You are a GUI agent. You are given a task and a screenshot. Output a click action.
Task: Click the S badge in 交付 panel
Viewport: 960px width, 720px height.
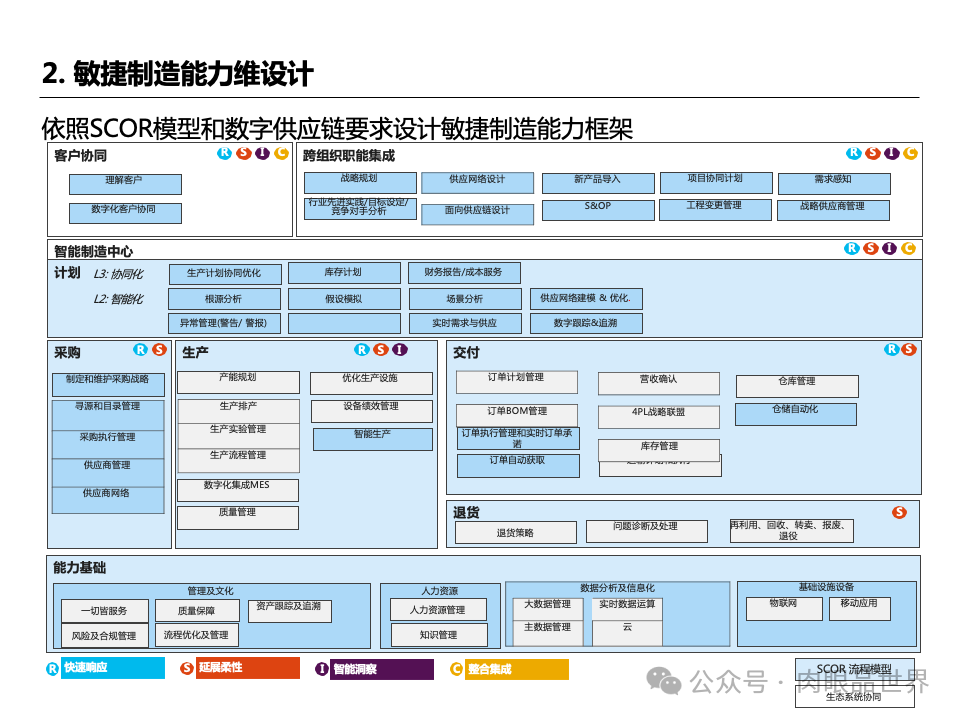909,349
